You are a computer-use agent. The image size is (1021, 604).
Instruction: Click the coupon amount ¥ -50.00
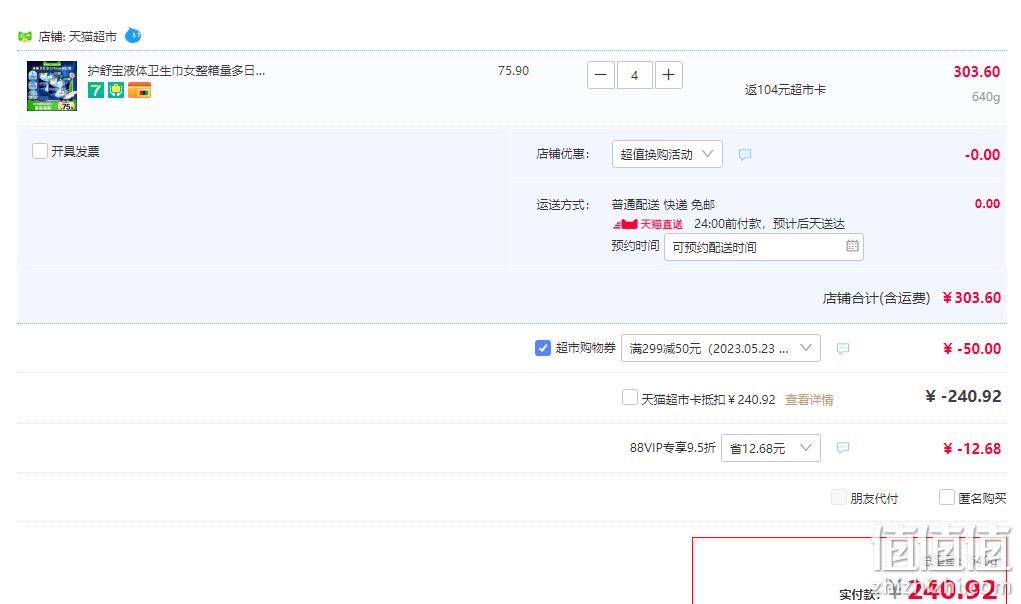click(972, 348)
